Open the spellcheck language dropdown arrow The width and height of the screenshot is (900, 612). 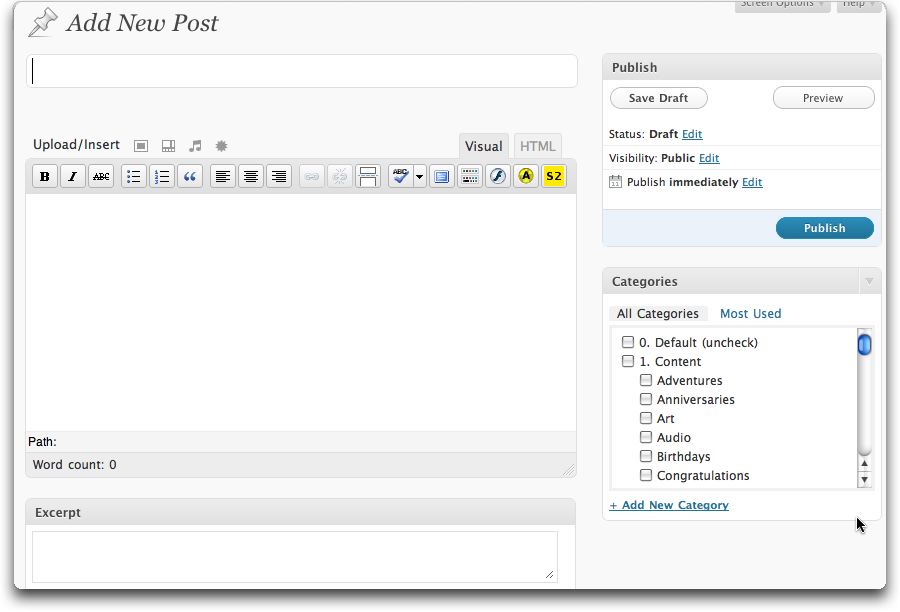tap(419, 177)
